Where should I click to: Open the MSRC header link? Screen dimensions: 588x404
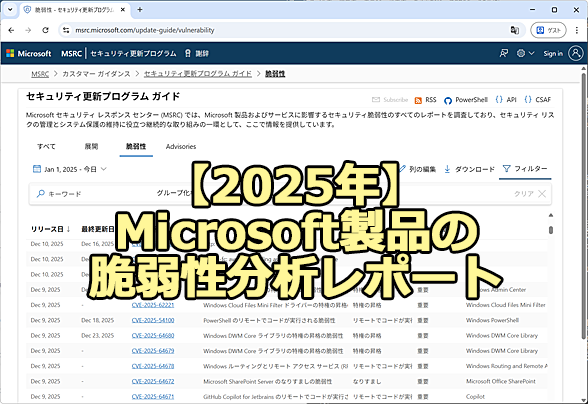[x=71, y=54]
